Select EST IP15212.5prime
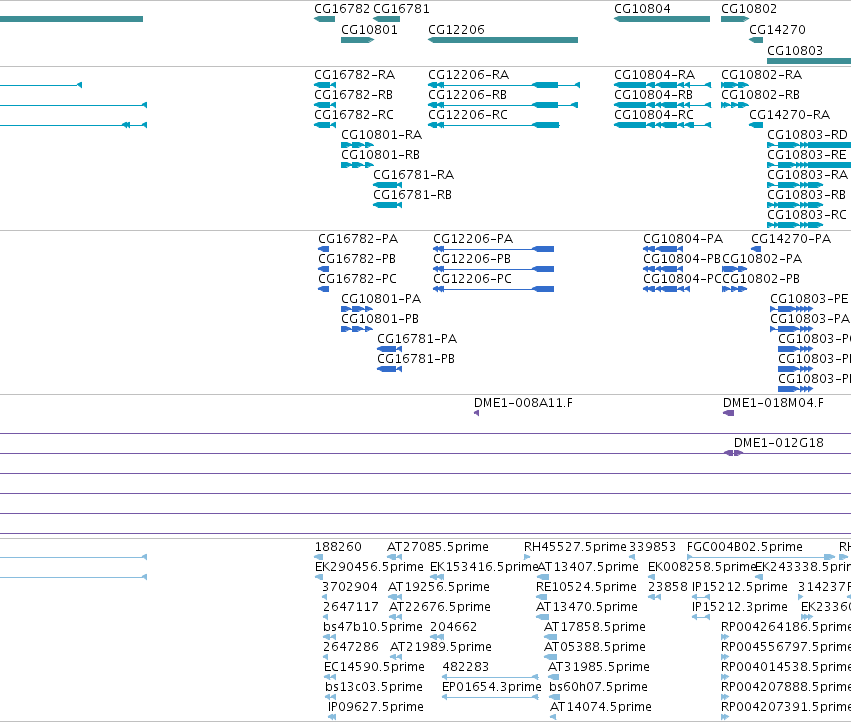The height and width of the screenshot is (722, 851). (x=739, y=587)
